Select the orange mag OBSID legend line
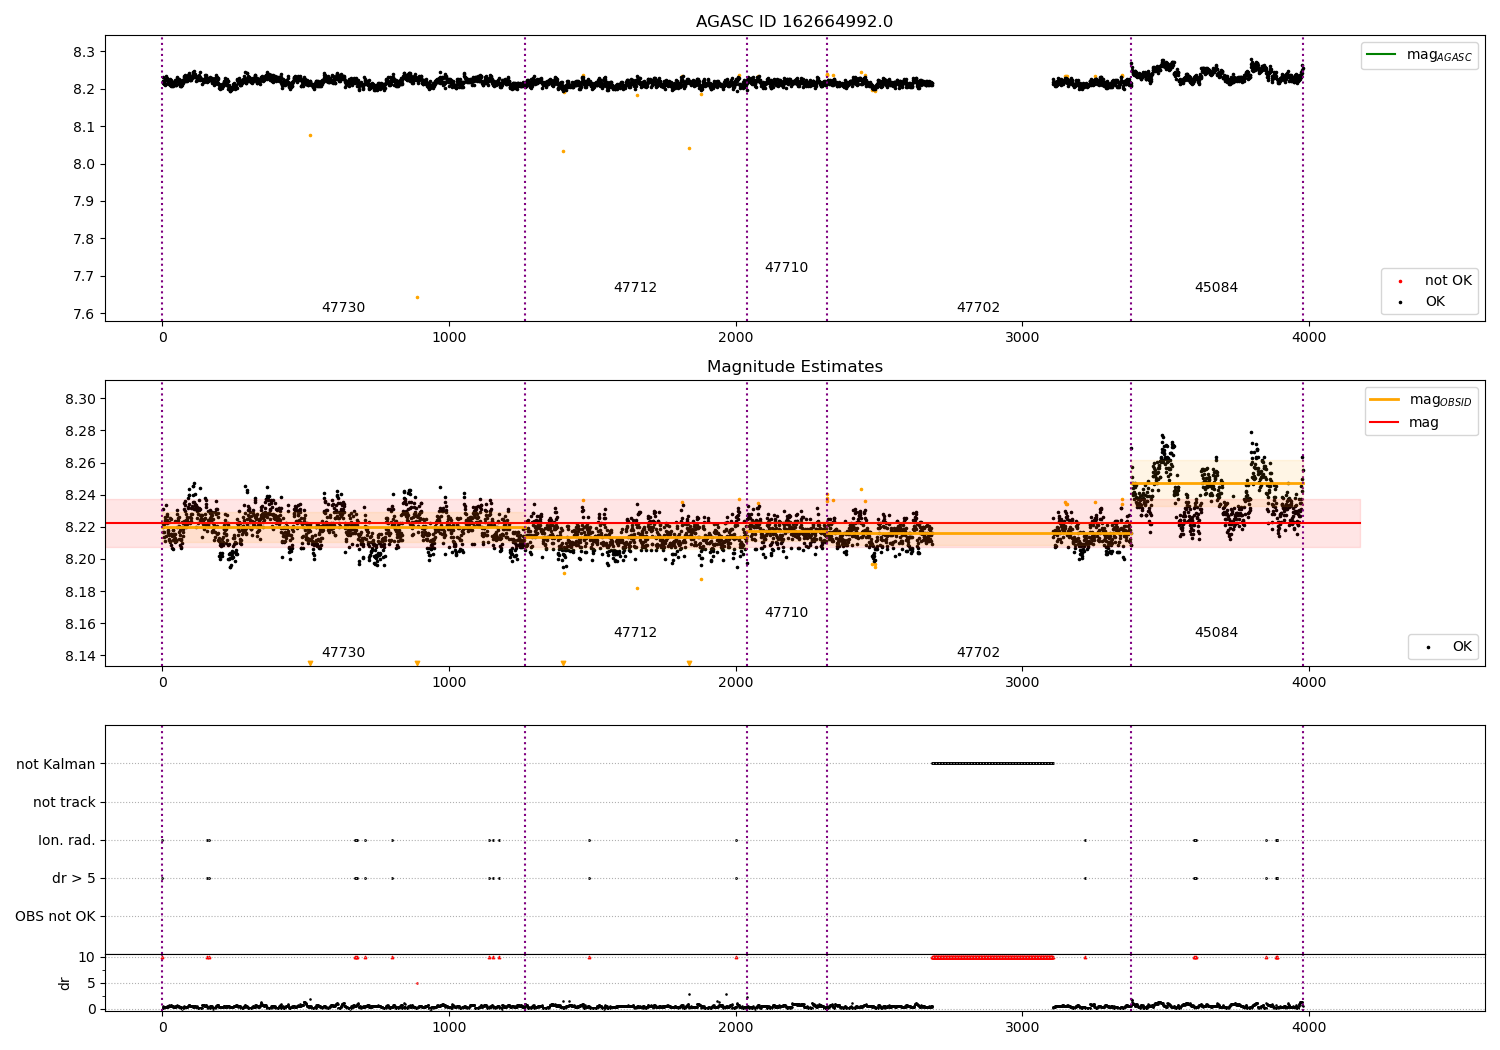This screenshot has height=1050, width=1500. pyautogui.click(x=1385, y=400)
